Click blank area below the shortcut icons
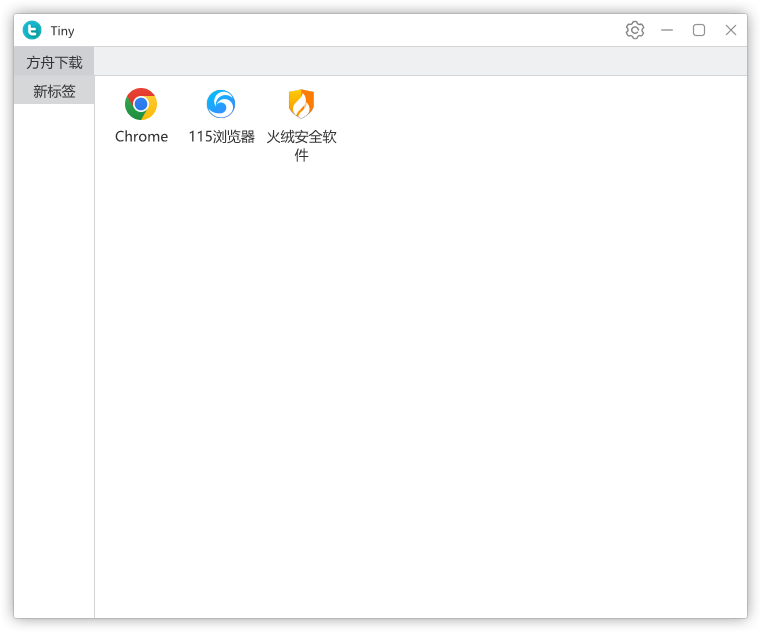761x632 pixels. (x=420, y=380)
